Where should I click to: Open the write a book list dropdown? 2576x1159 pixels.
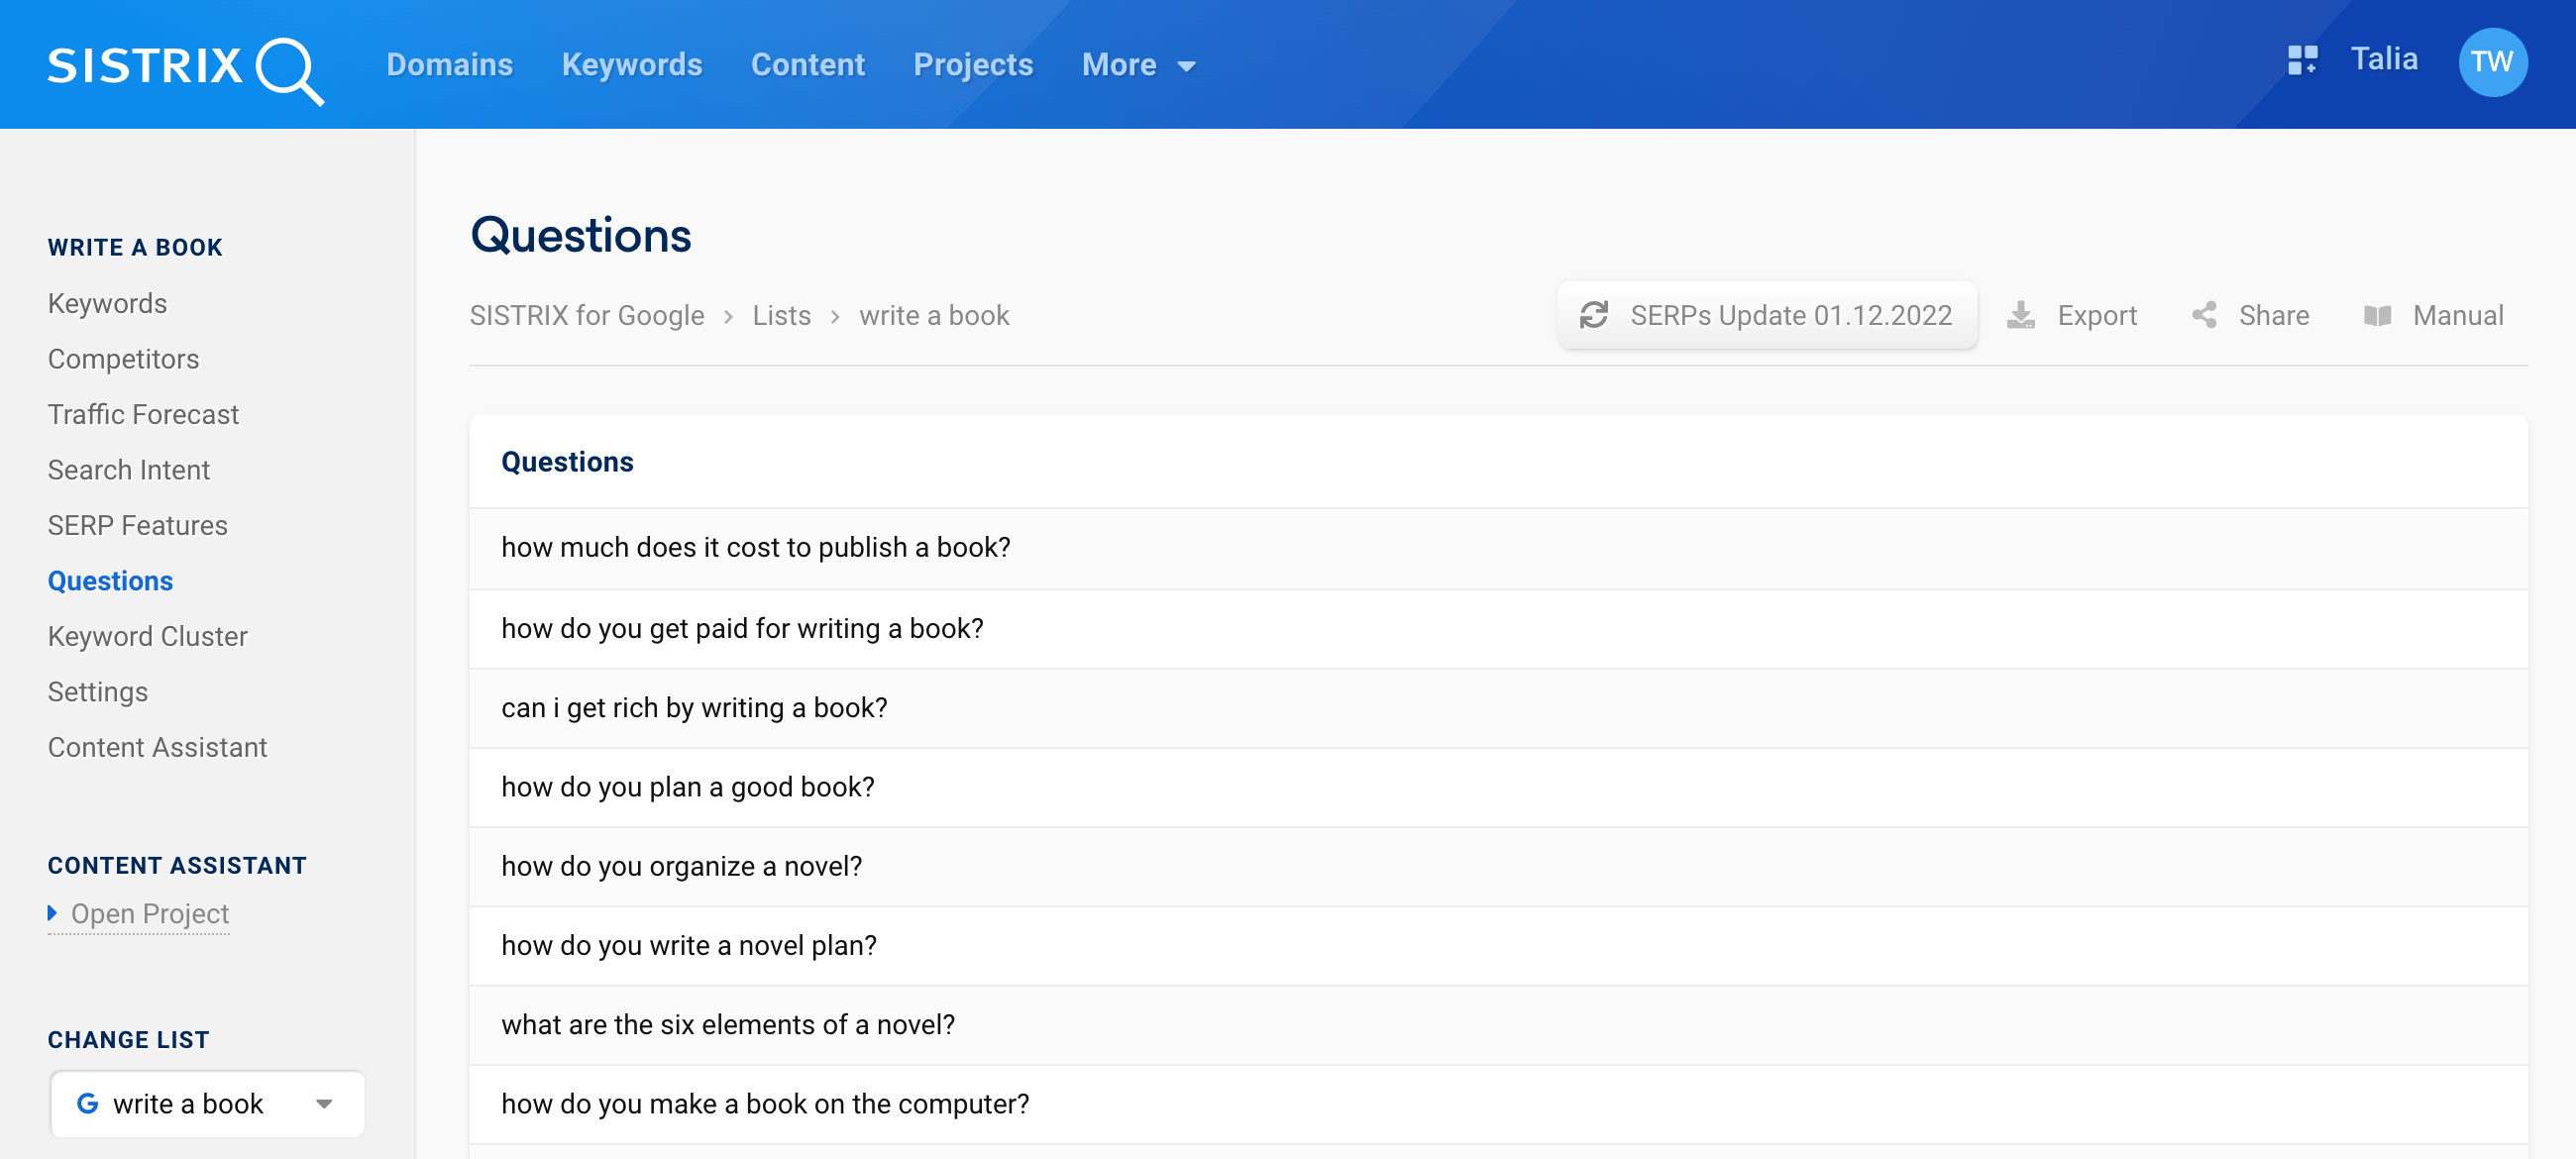click(207, 1103)
